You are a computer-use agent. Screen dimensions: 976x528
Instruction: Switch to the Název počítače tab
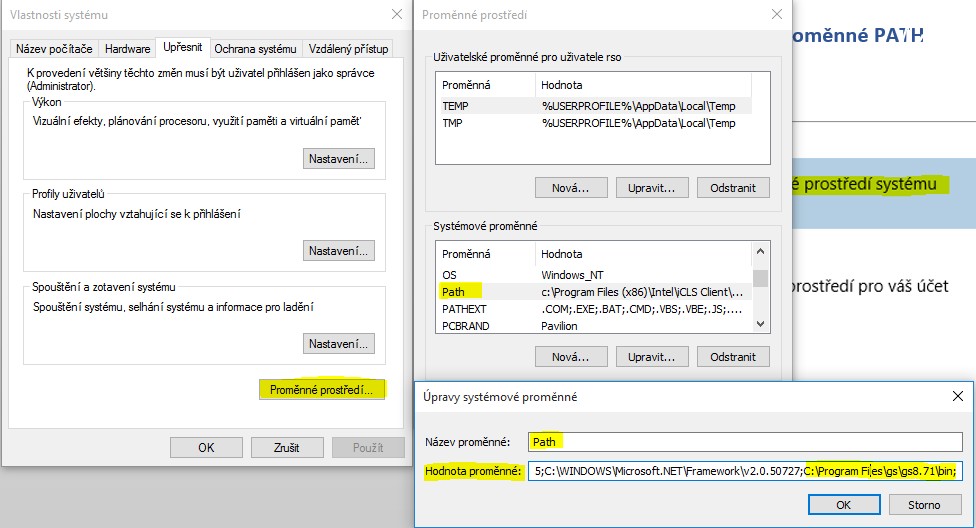point(52,49)
